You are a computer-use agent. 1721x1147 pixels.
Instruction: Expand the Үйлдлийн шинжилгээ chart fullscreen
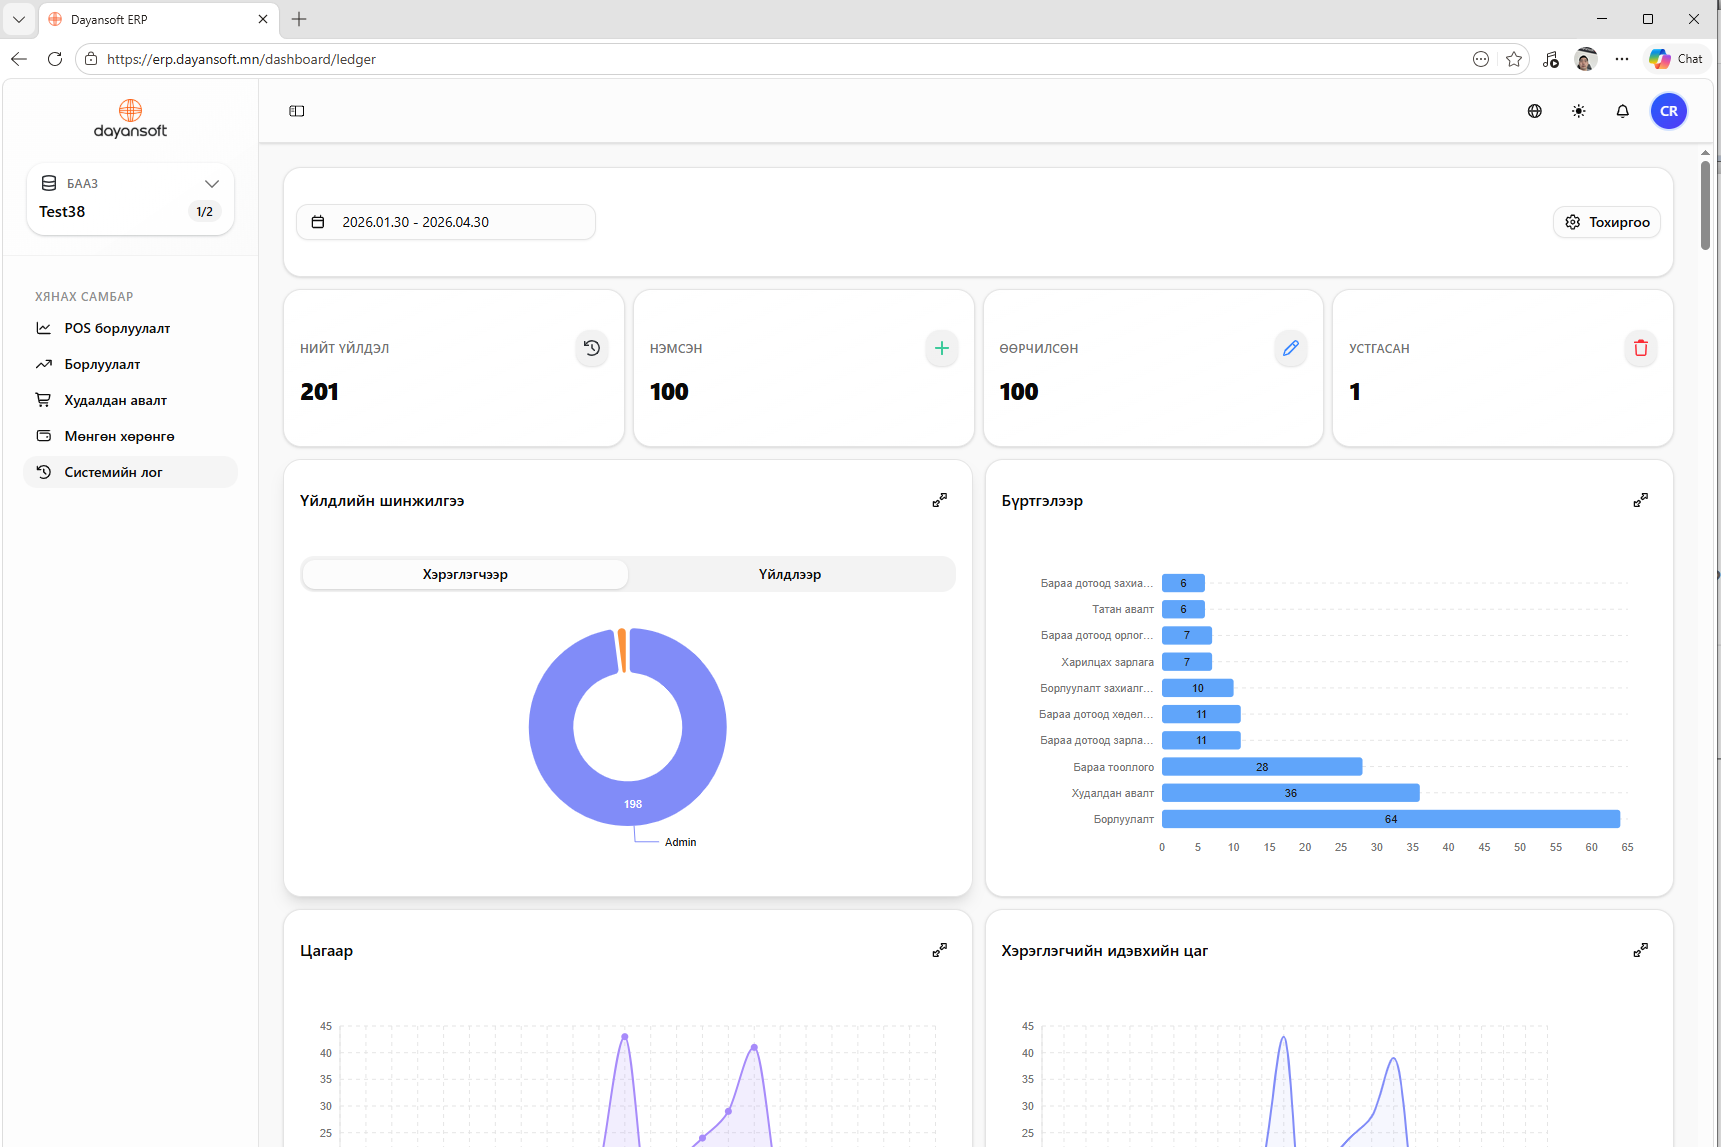(x=940, y=500)
